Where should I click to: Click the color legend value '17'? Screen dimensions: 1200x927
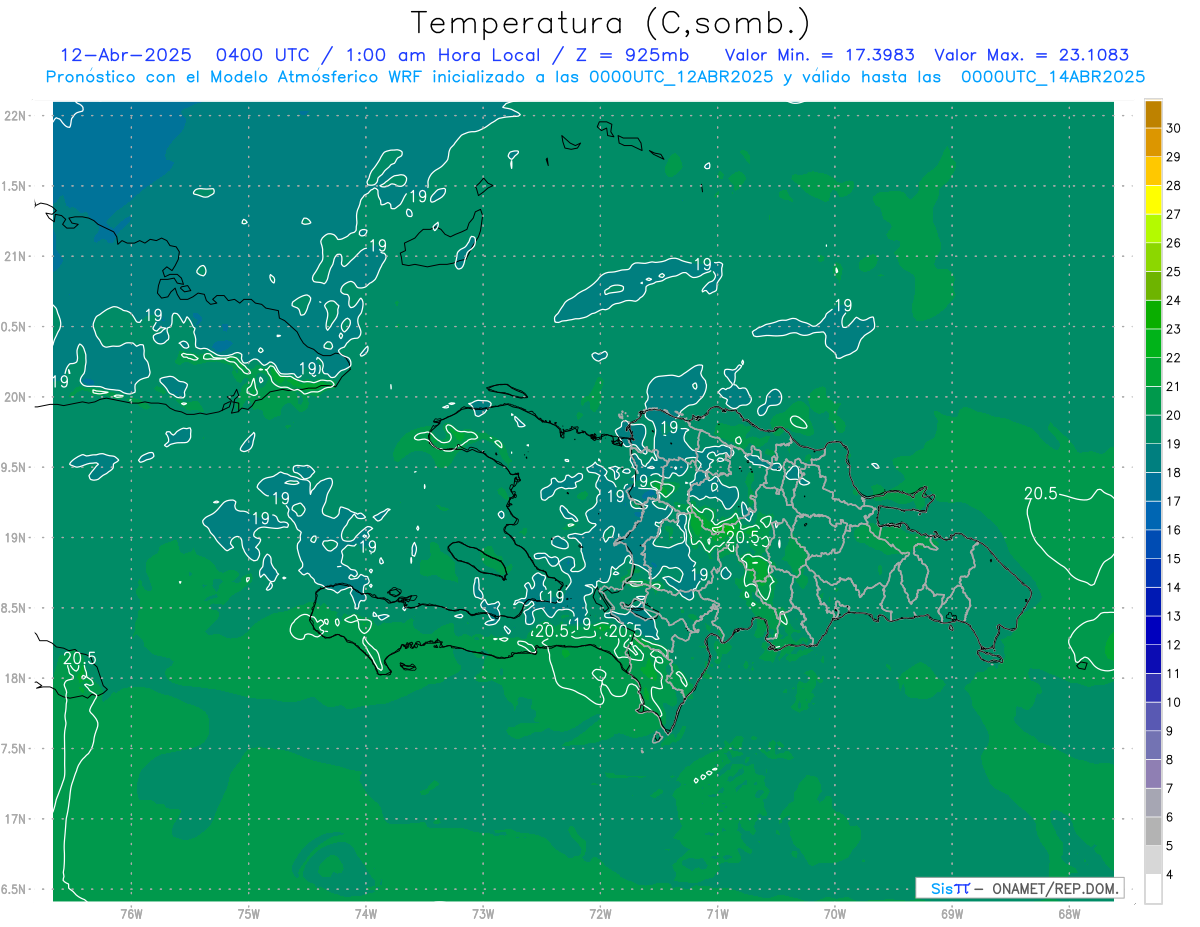1174,502
